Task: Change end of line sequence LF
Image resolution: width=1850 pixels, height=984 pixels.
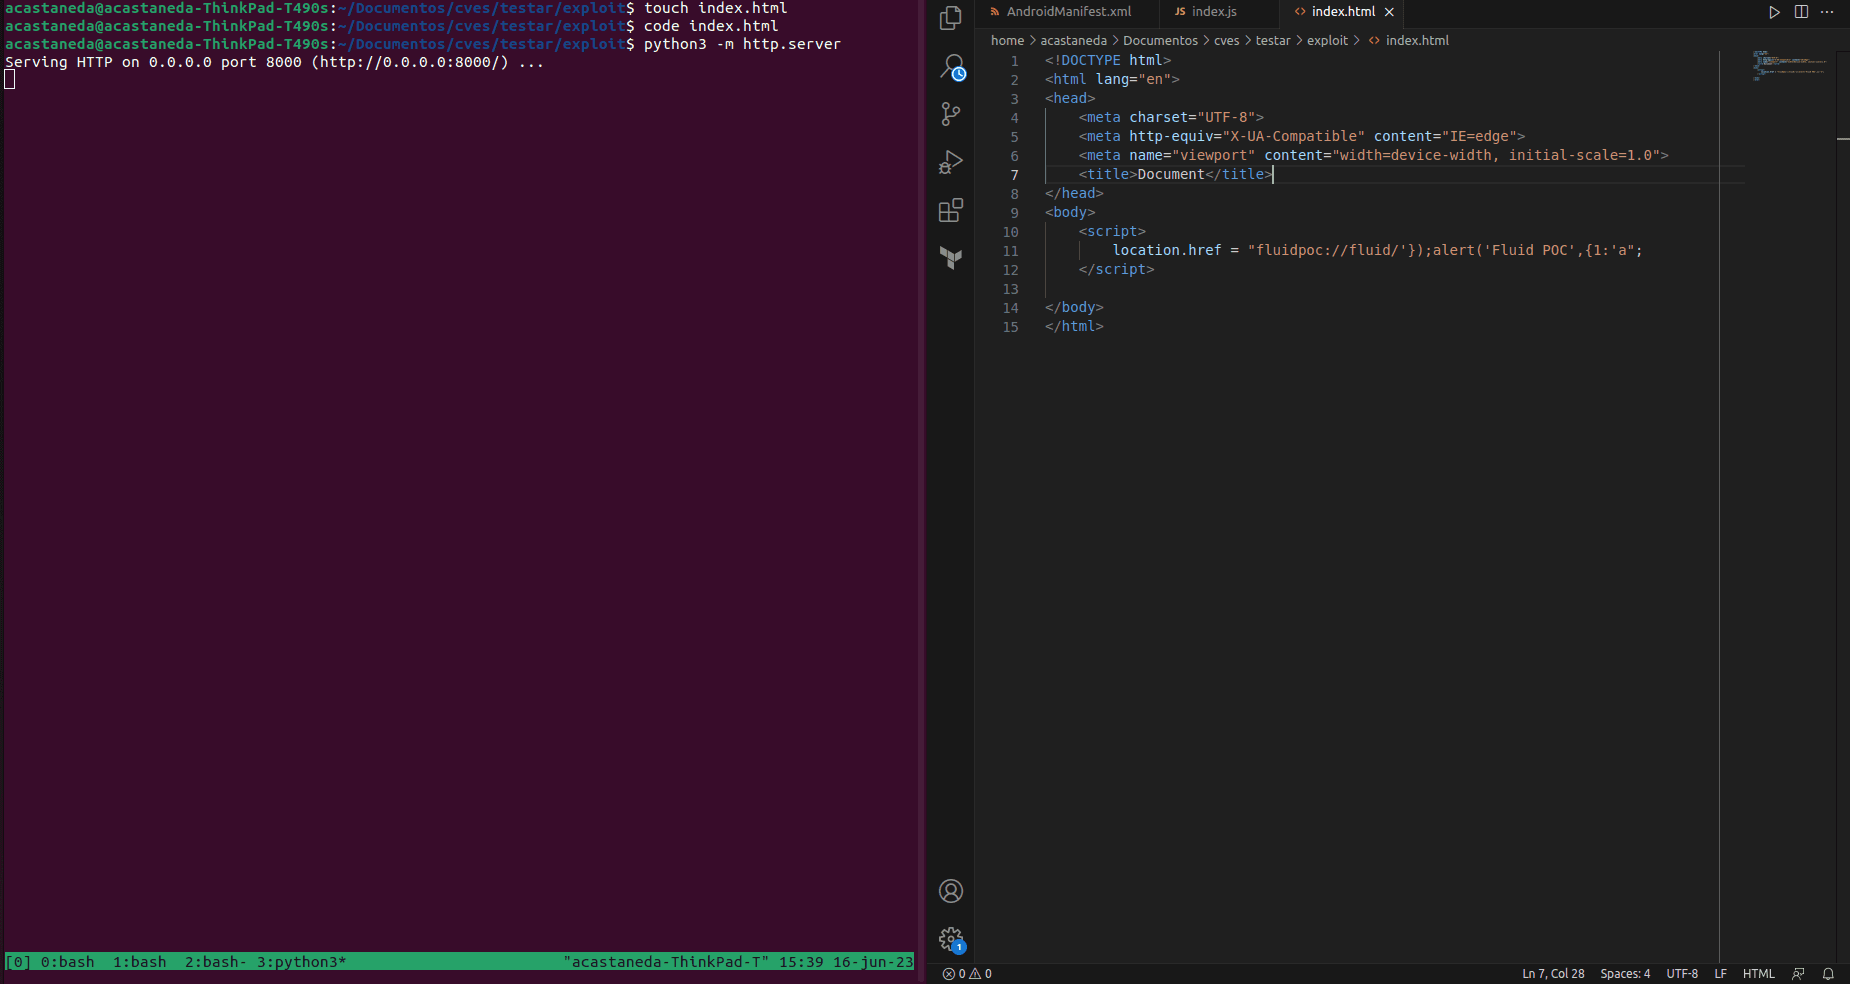Action: (1720, 974)
